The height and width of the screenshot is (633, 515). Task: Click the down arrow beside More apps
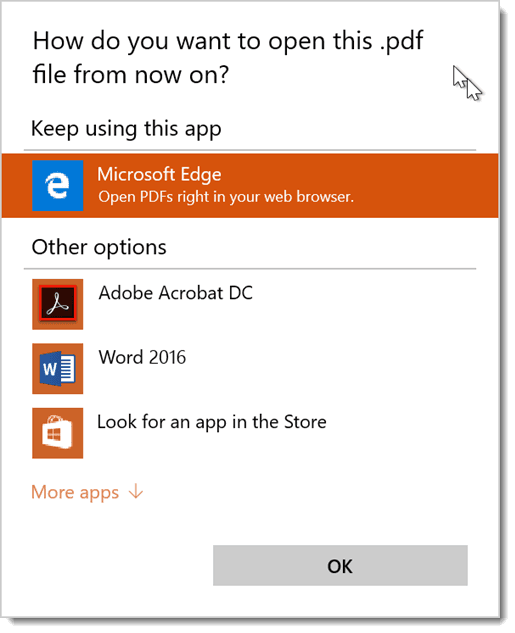(136, 492)
